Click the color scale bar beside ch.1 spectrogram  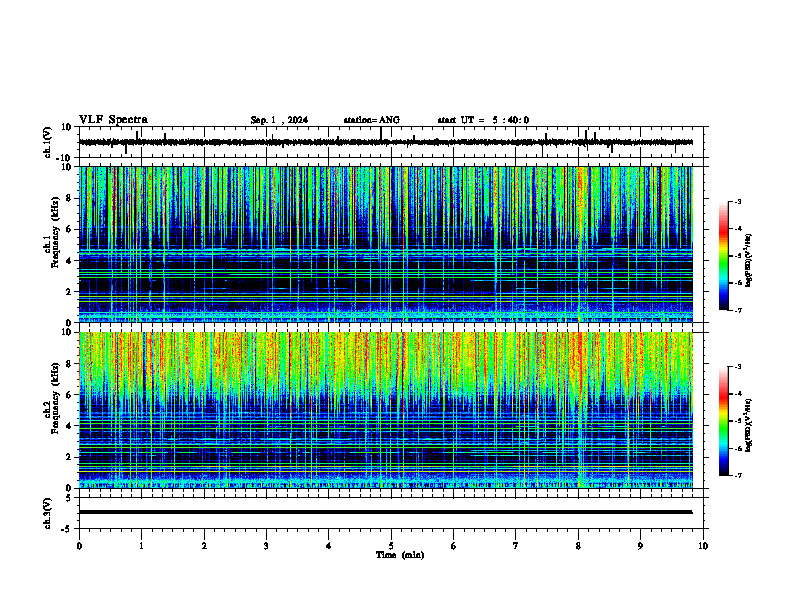[724, 256]
